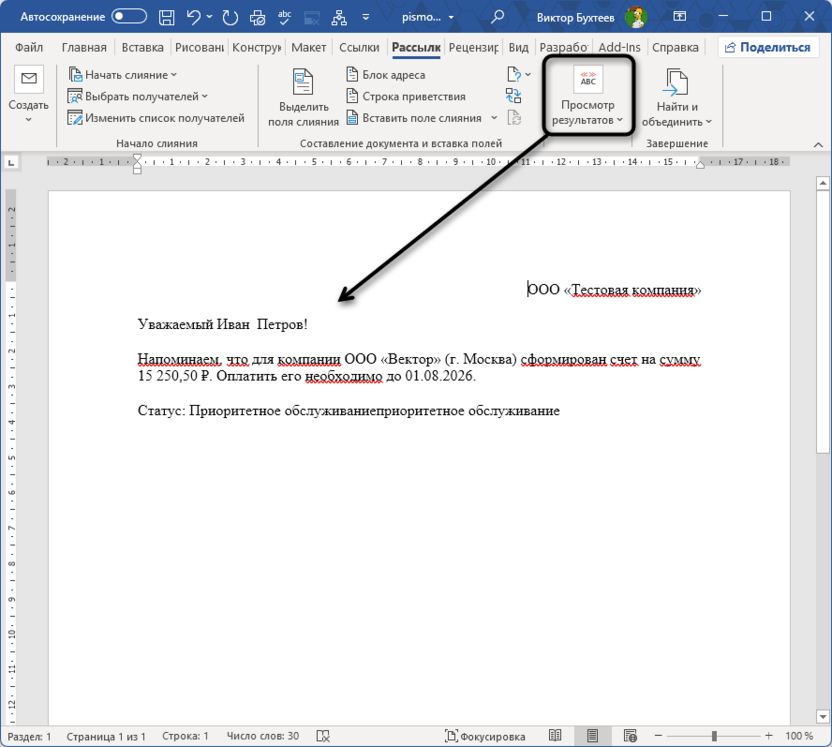
Task: Click vertical scrollbar thumb
Action: (822, 323)
